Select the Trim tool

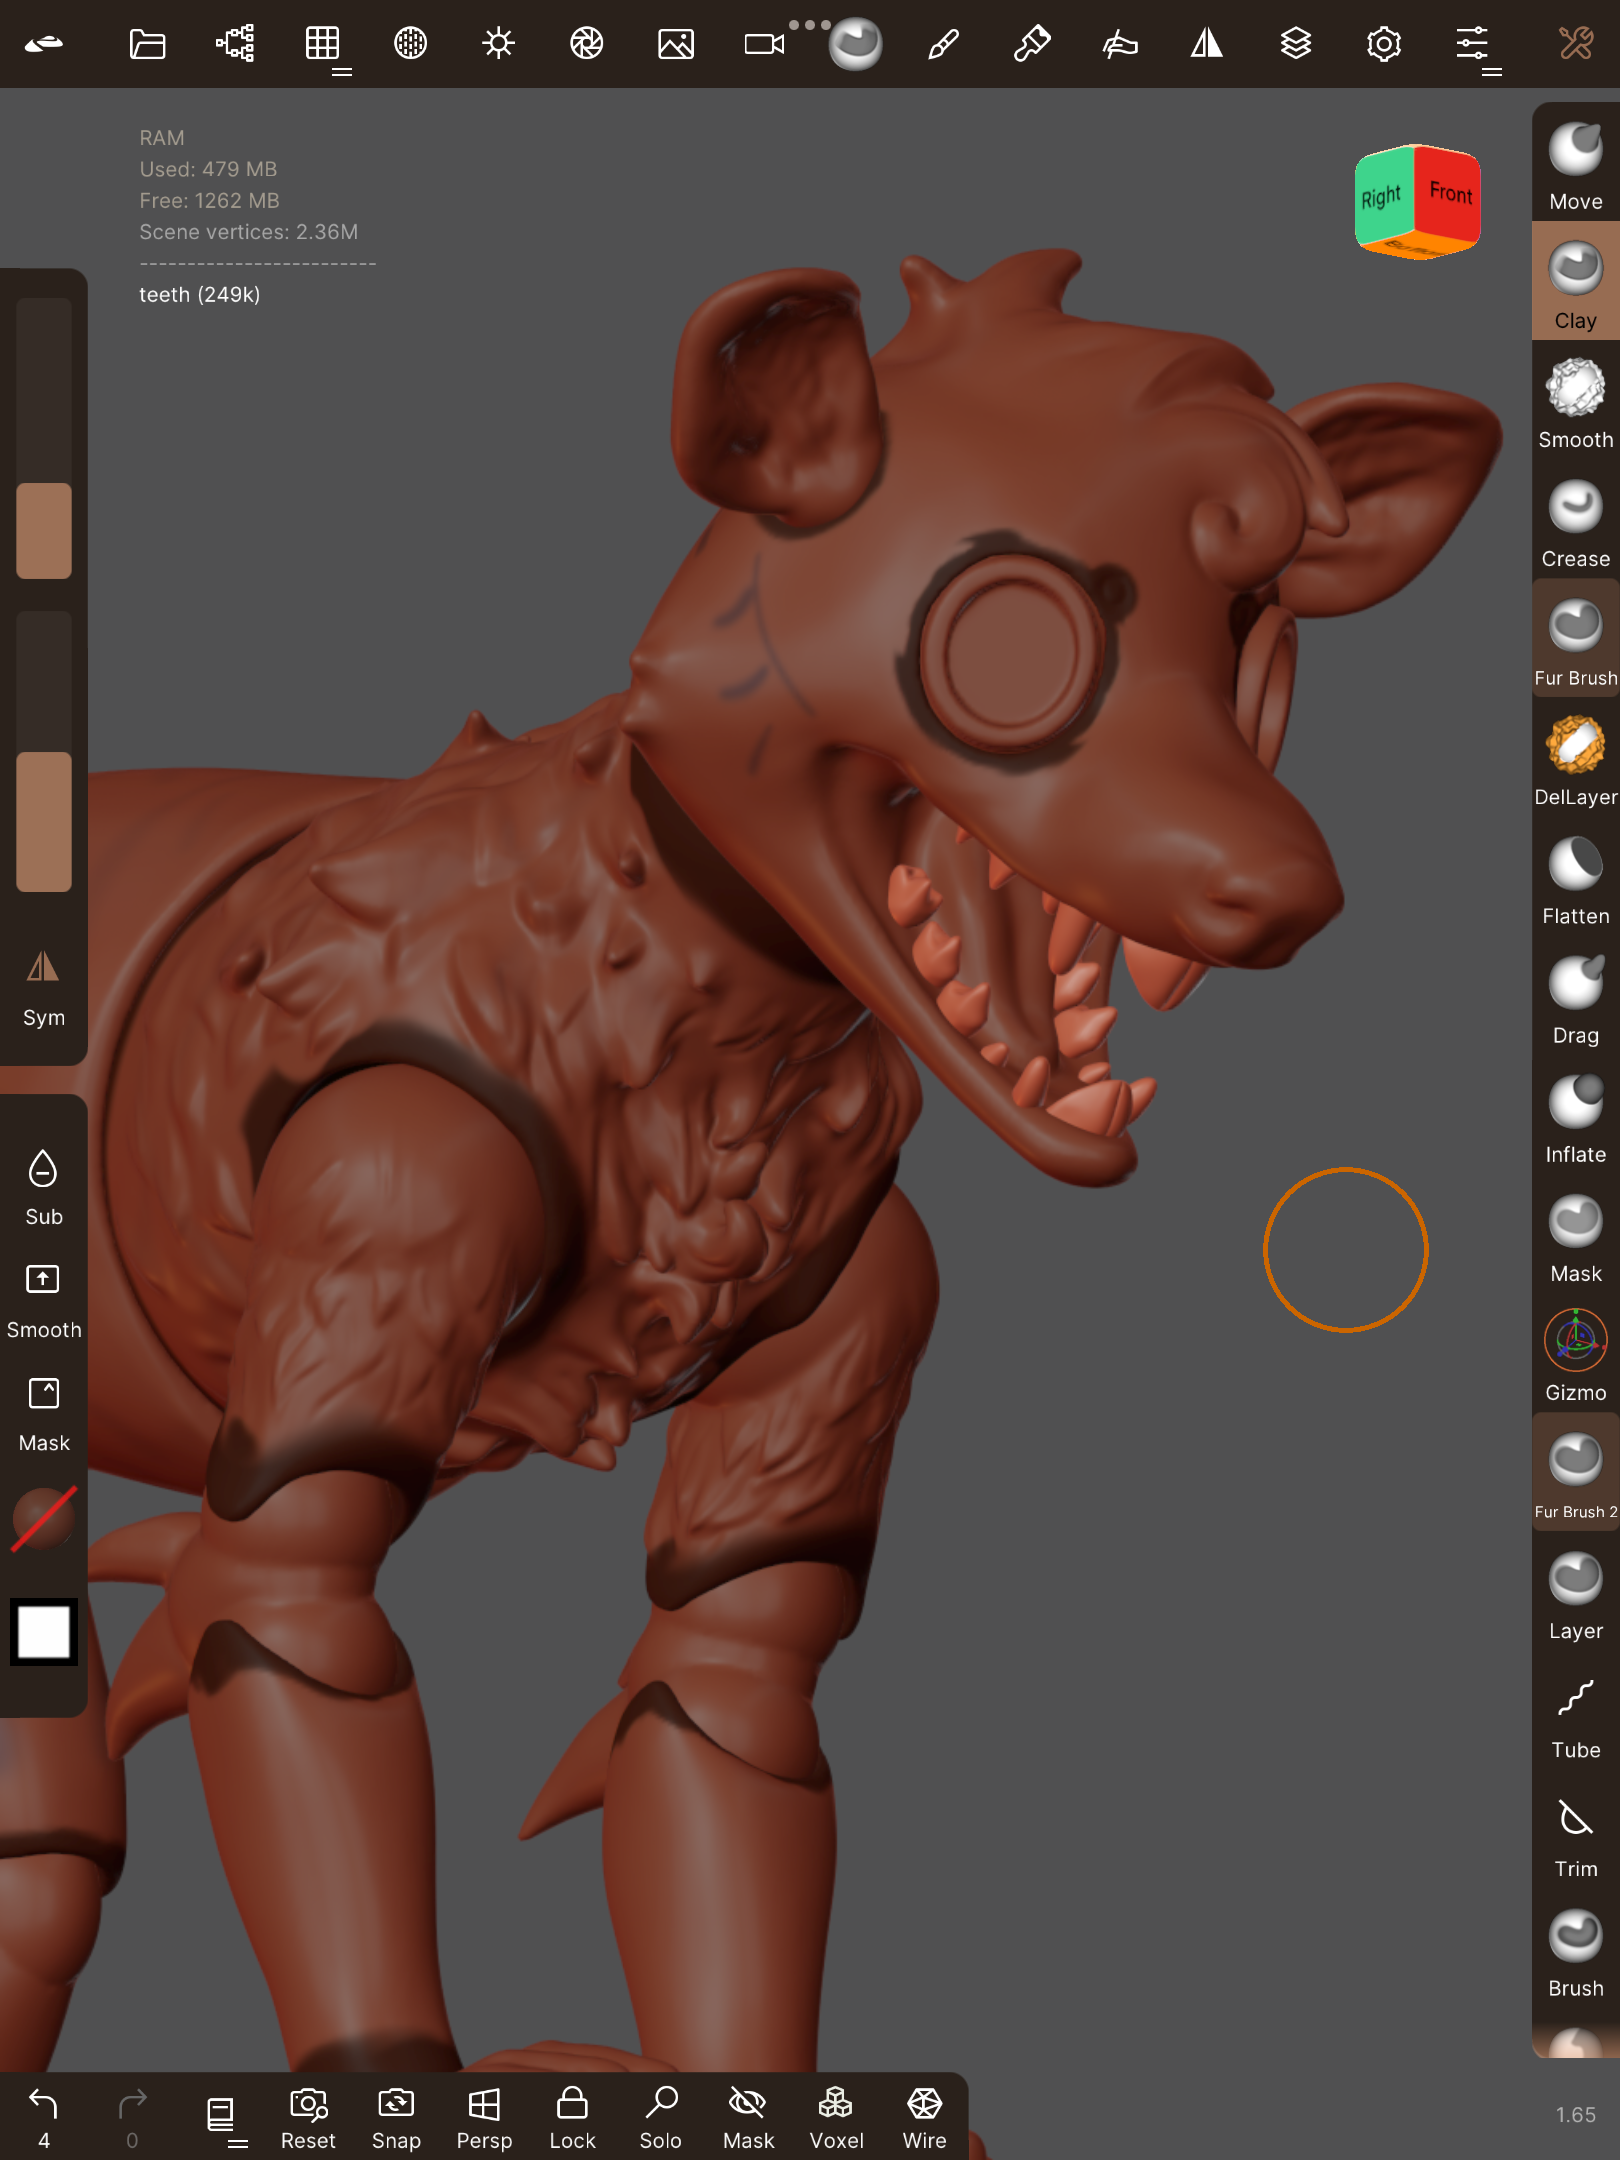pos(1576,1833)
